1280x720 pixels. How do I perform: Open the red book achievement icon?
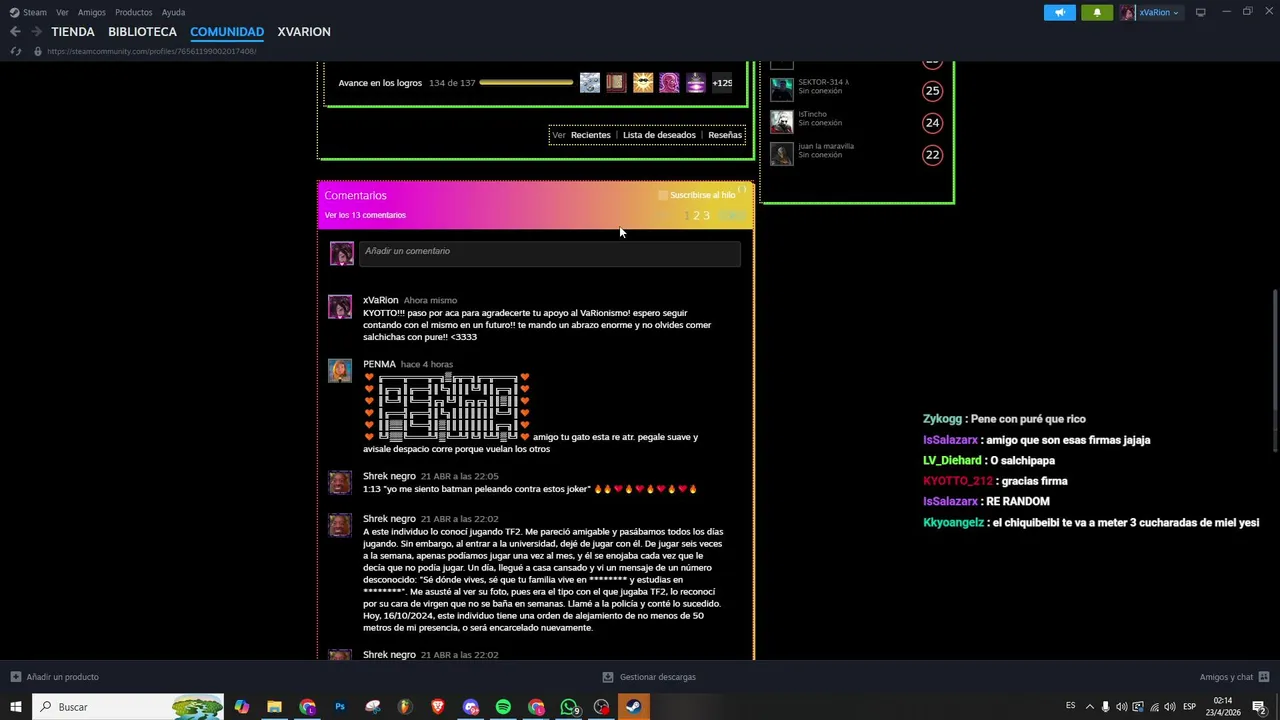(616, 83)
